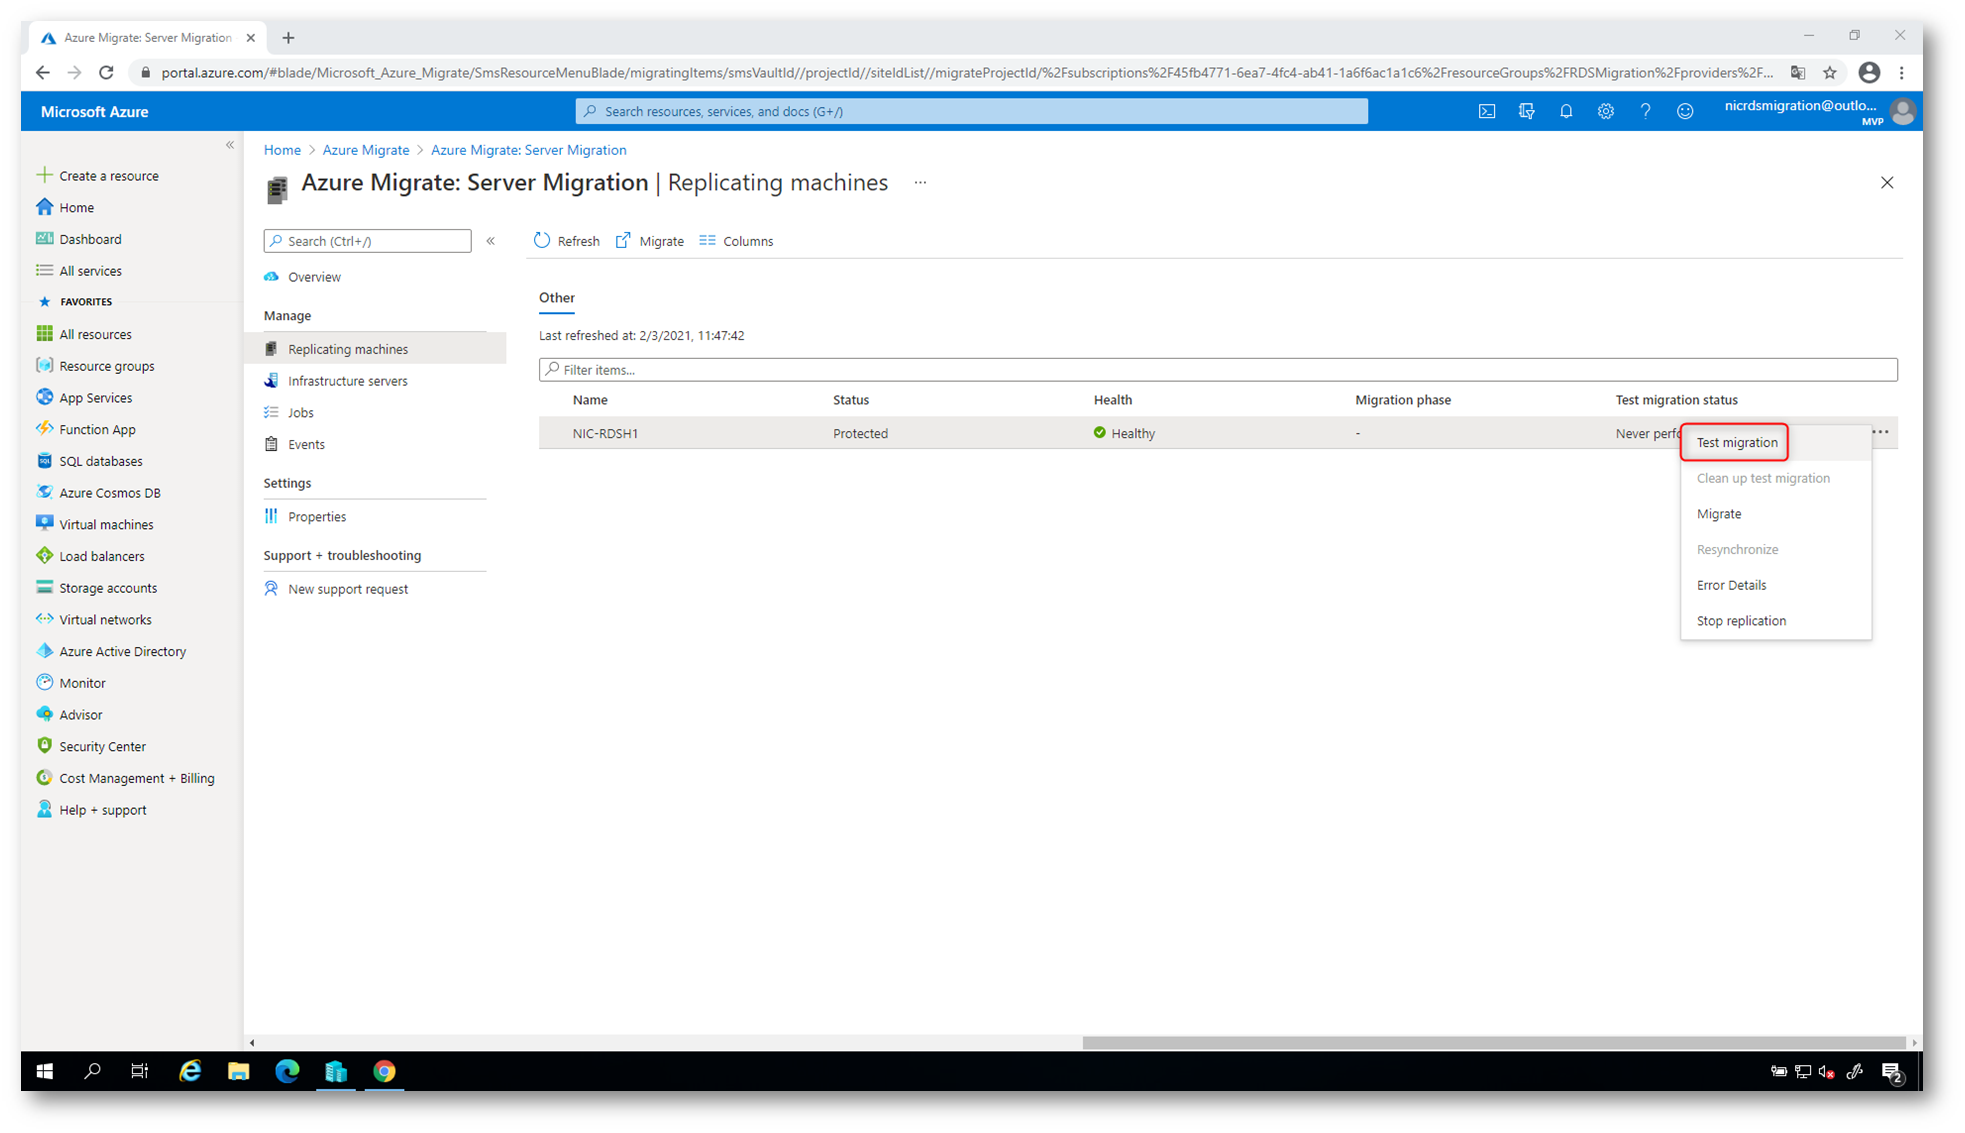1965x1133 pixels.
Task: Open Monitor from the sidebar
Action: (x=82, y=684)
